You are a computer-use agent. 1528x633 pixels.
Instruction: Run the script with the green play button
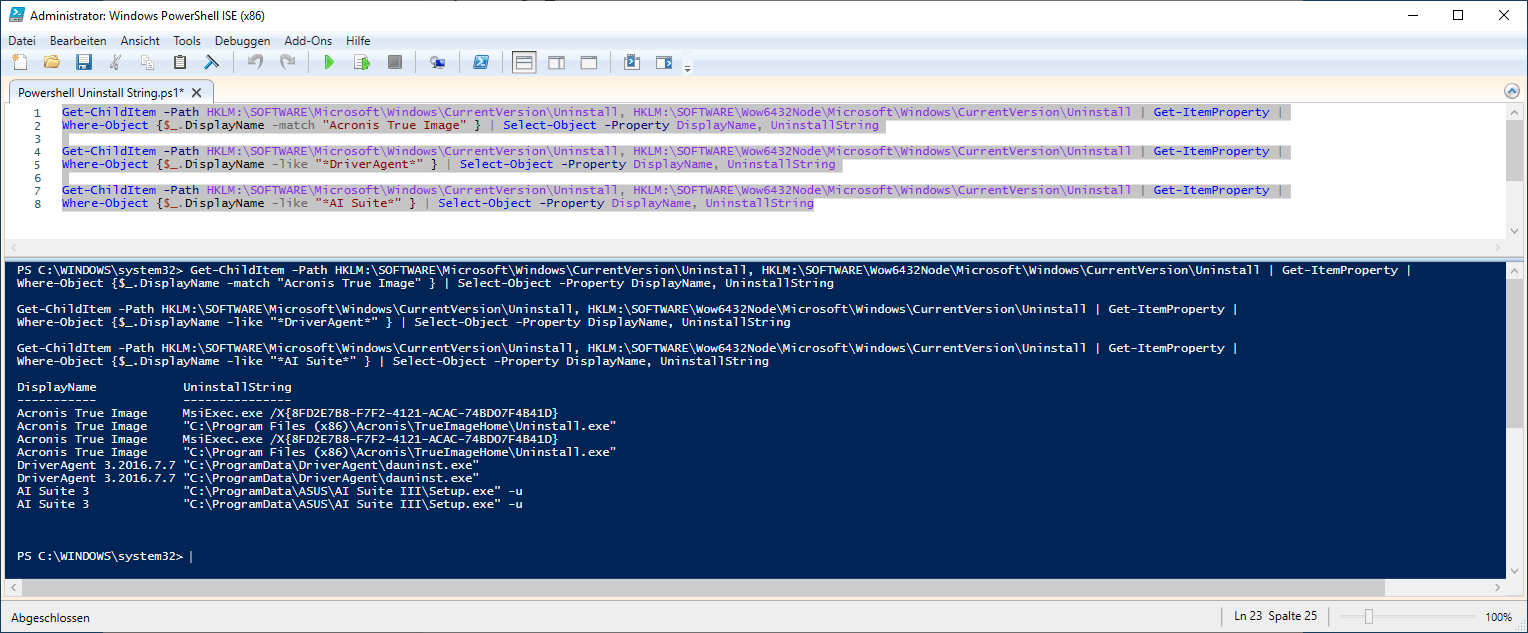tap(329, 63)
